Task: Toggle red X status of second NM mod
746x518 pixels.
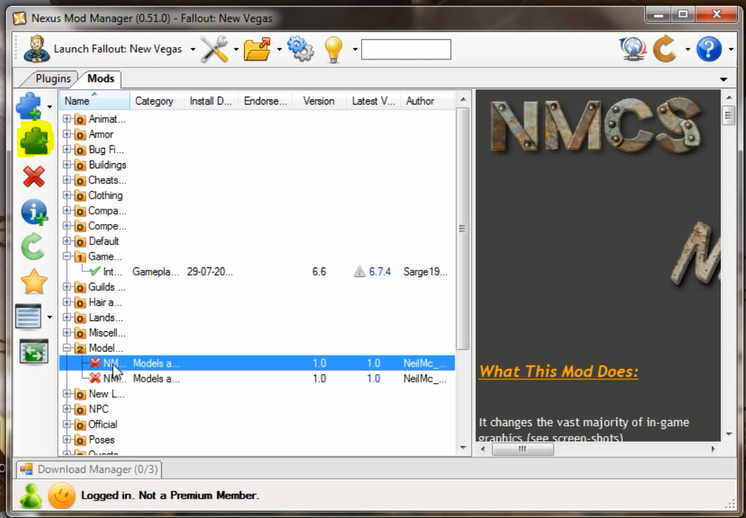Action: (95, 378)
